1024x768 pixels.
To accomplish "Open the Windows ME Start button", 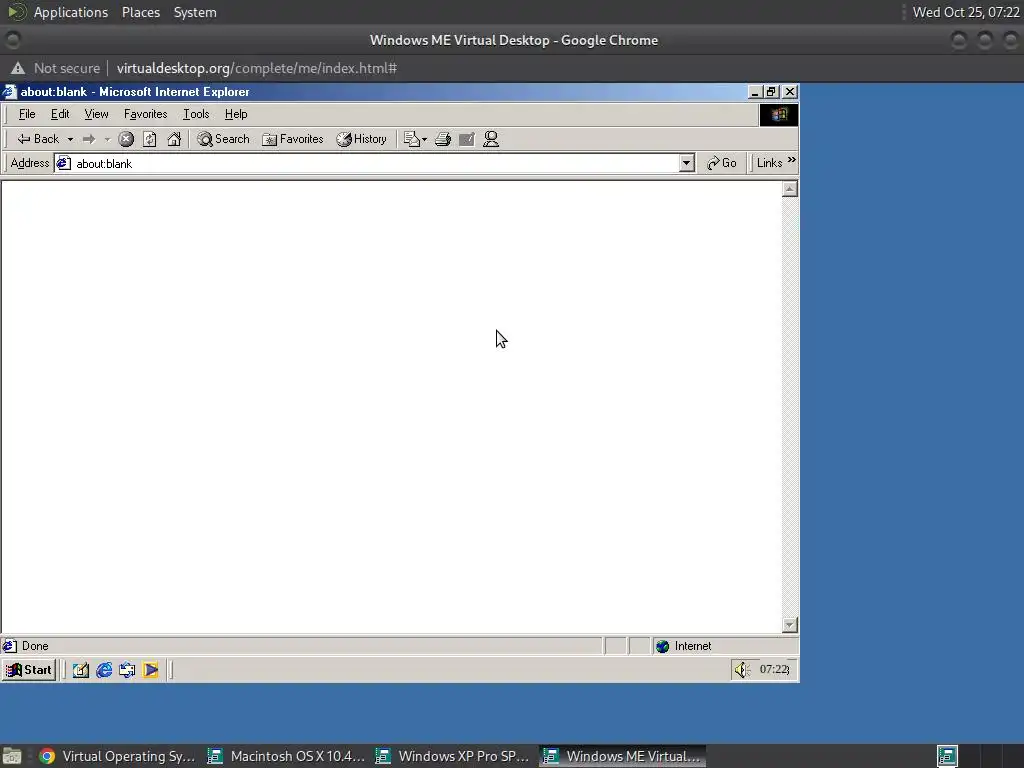I will [29, 670].
